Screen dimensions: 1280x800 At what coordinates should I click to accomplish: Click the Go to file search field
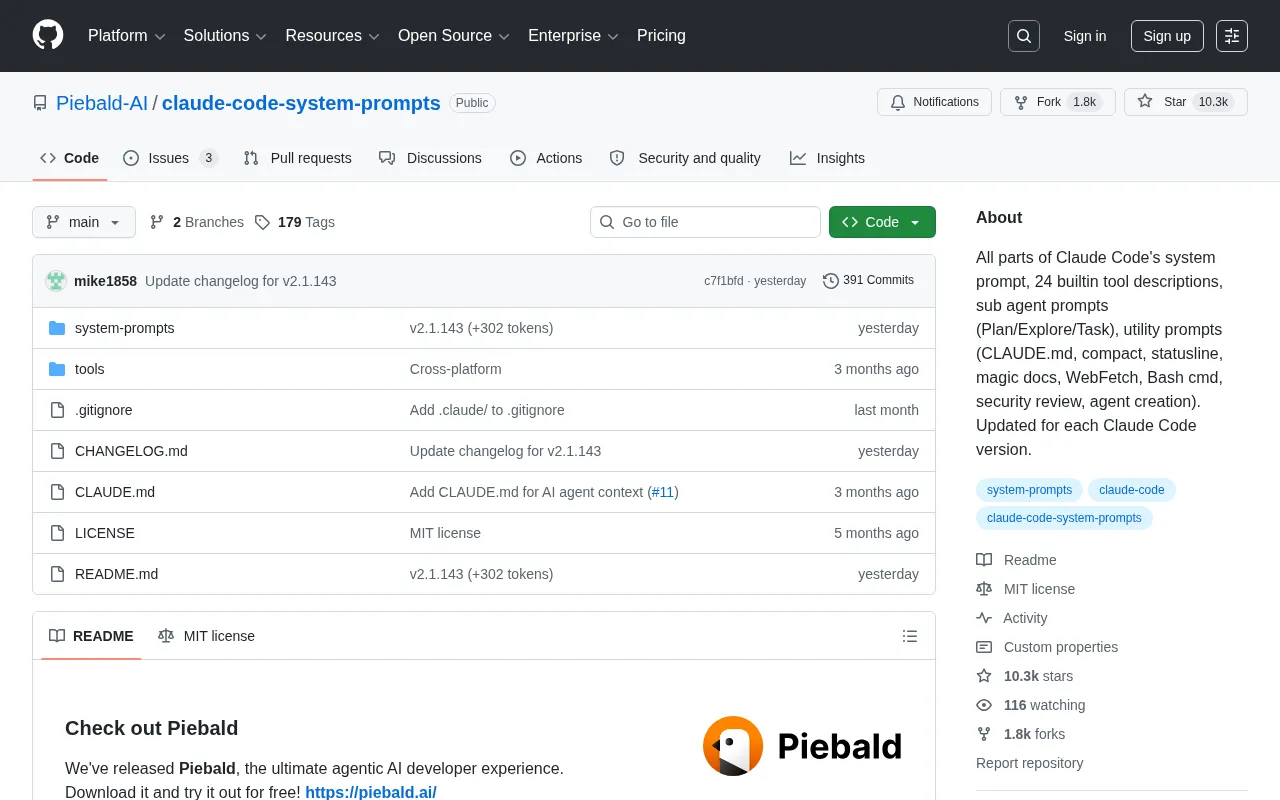705,222
